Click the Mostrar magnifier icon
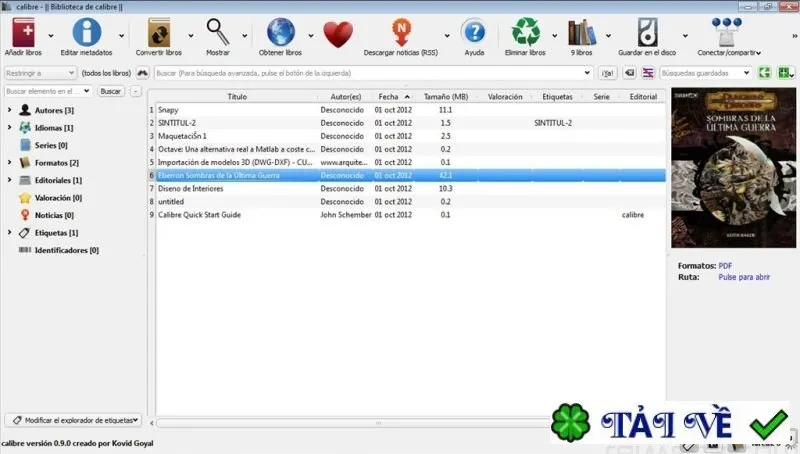Image resolution: width=800 pixels, height=454 pixels. (218, 33)
